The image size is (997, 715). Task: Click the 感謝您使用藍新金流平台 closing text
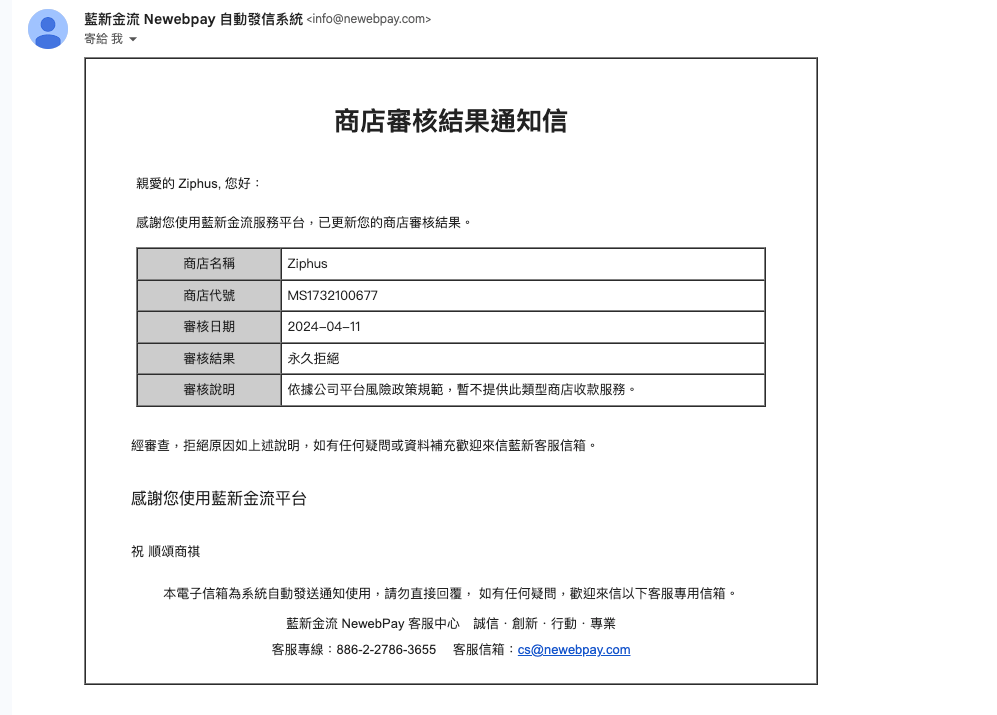pos(218,498)
